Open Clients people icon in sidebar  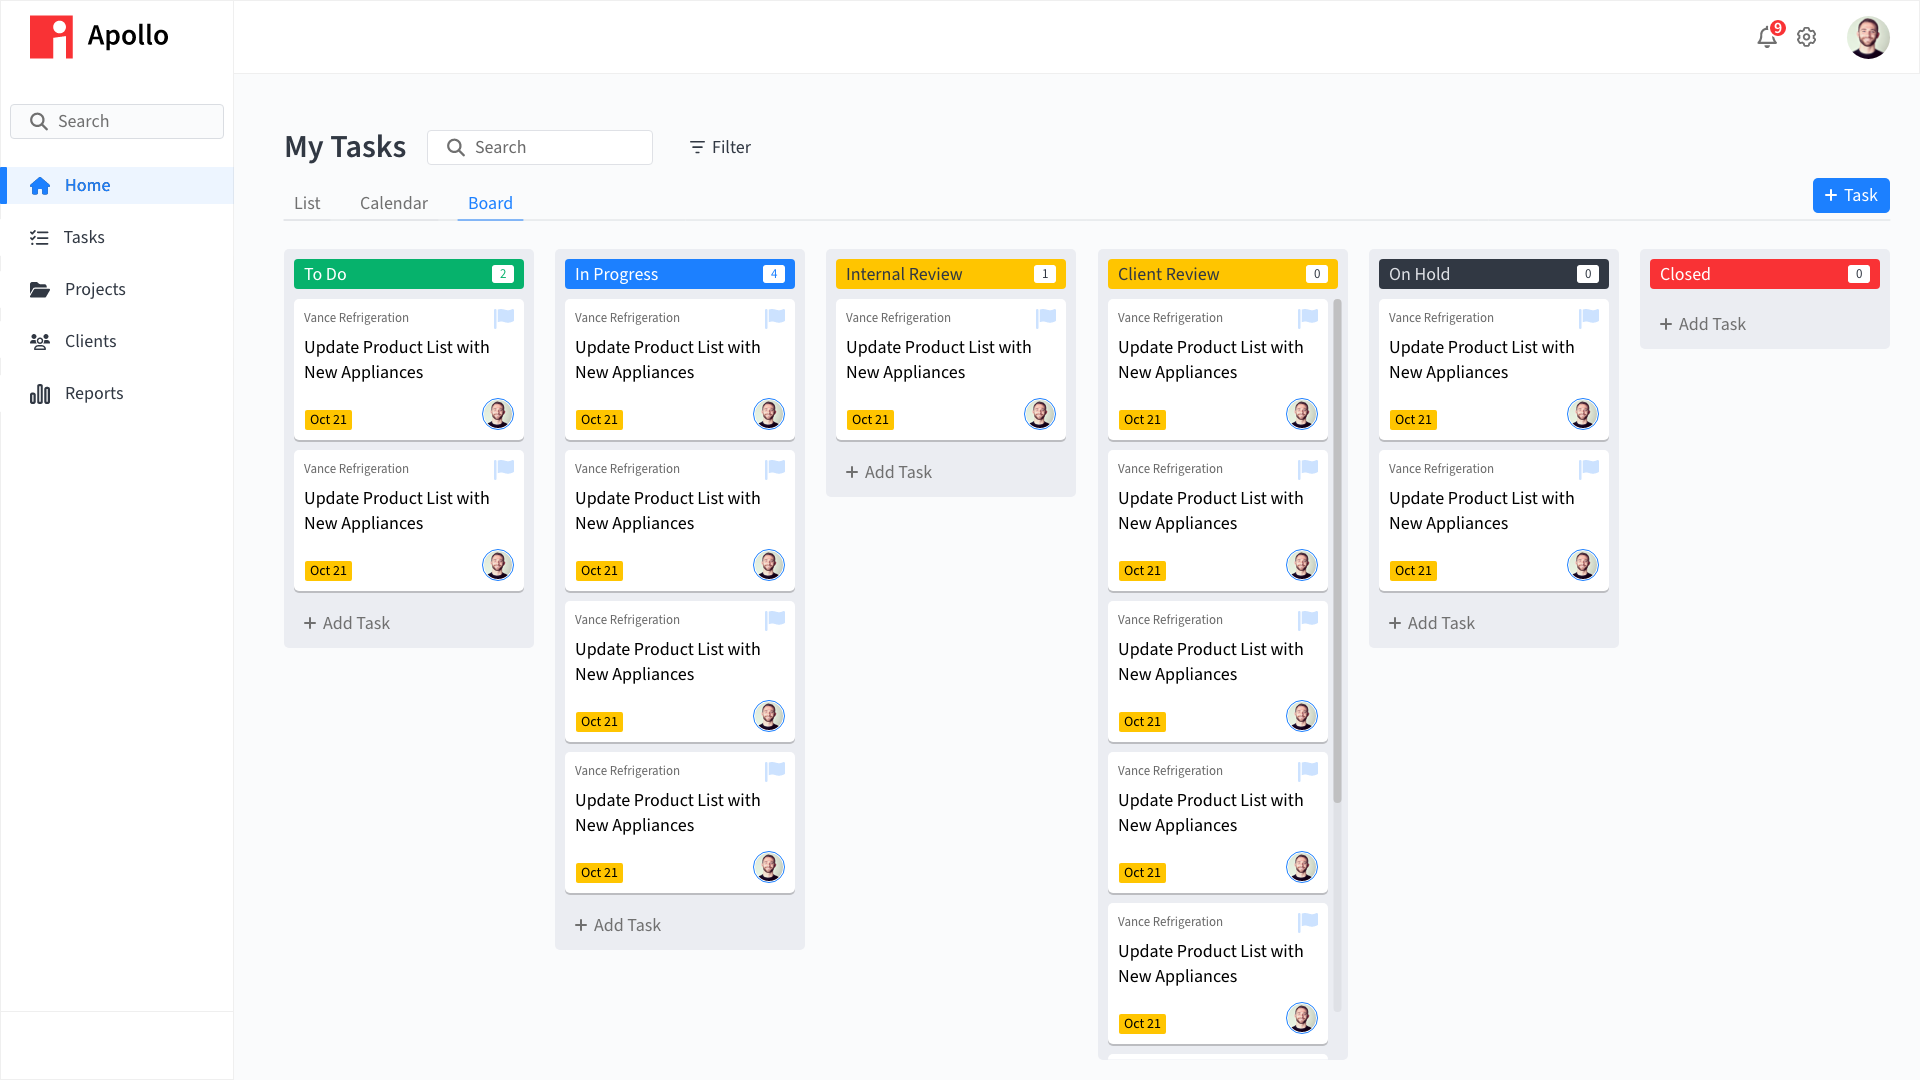pos(40,341)
